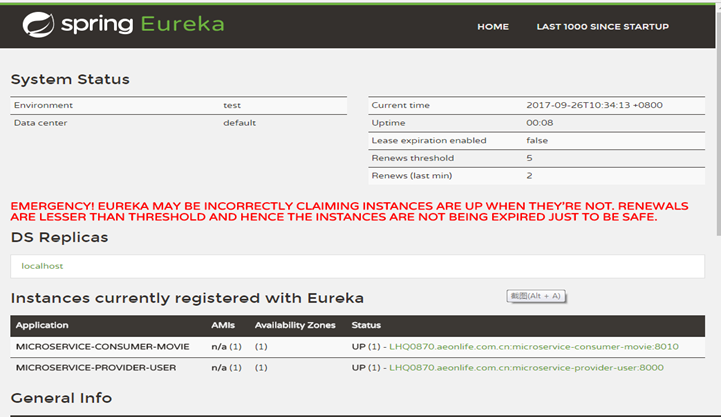Select the data center value 'default'

coord(240,123)
